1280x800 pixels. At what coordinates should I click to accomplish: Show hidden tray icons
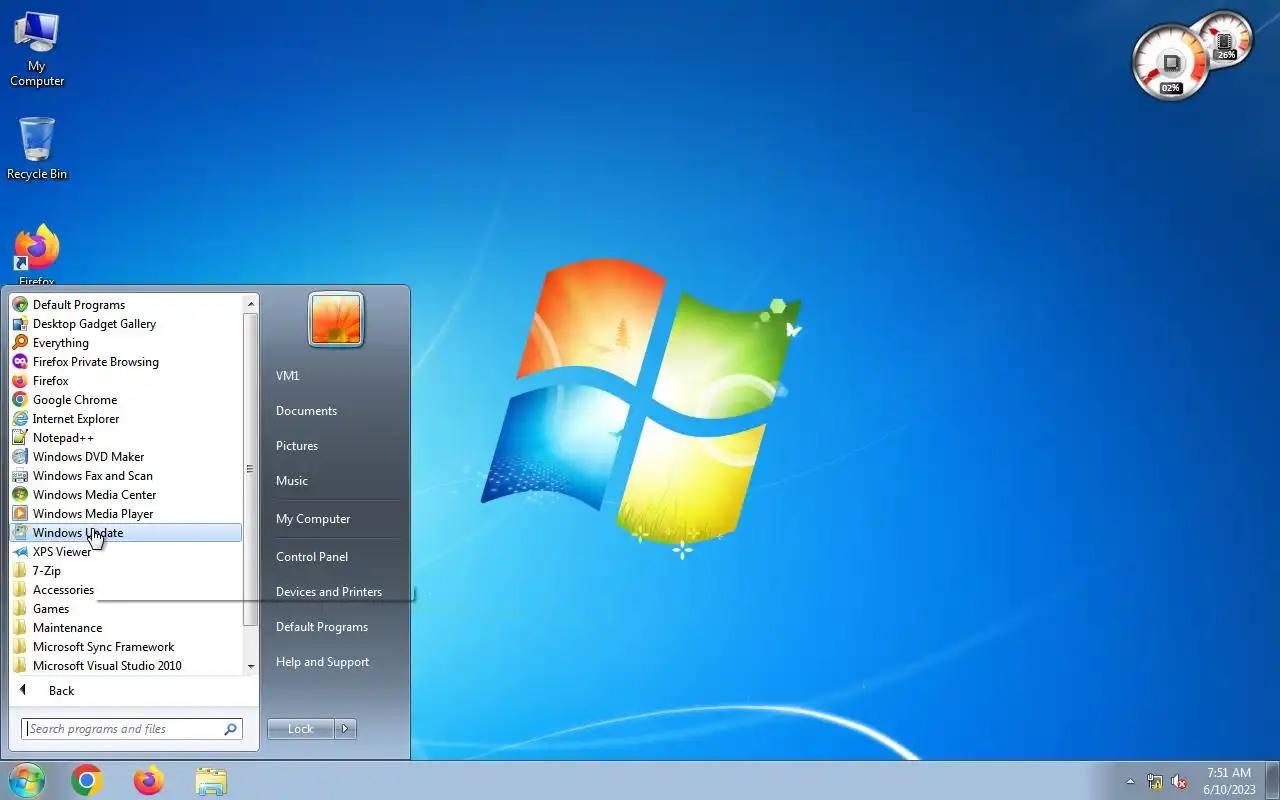(x=1130, y=781)
